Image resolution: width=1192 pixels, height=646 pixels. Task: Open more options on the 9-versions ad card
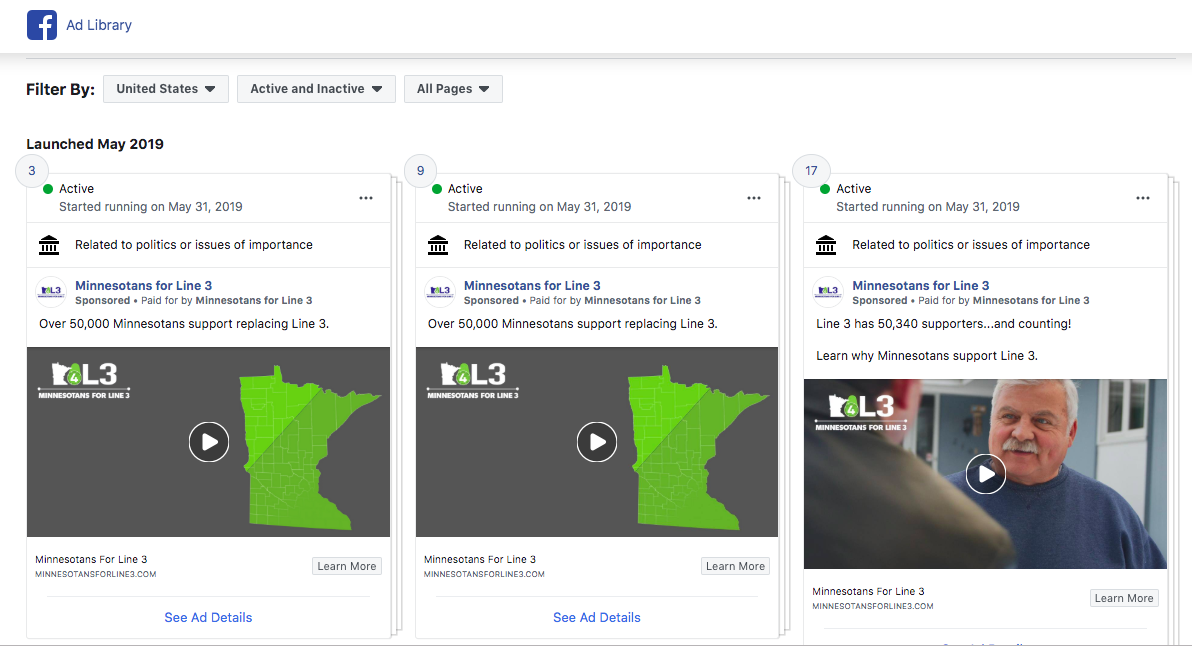pos(753,198)
